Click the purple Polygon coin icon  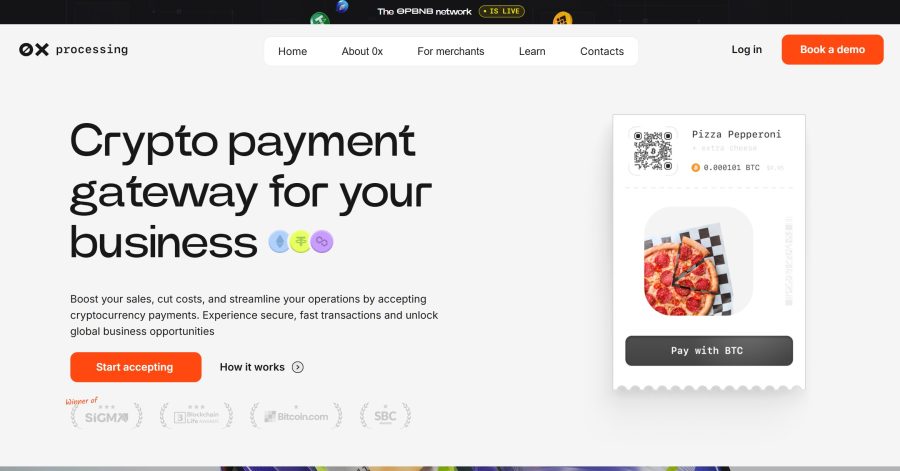coord(321,242)
